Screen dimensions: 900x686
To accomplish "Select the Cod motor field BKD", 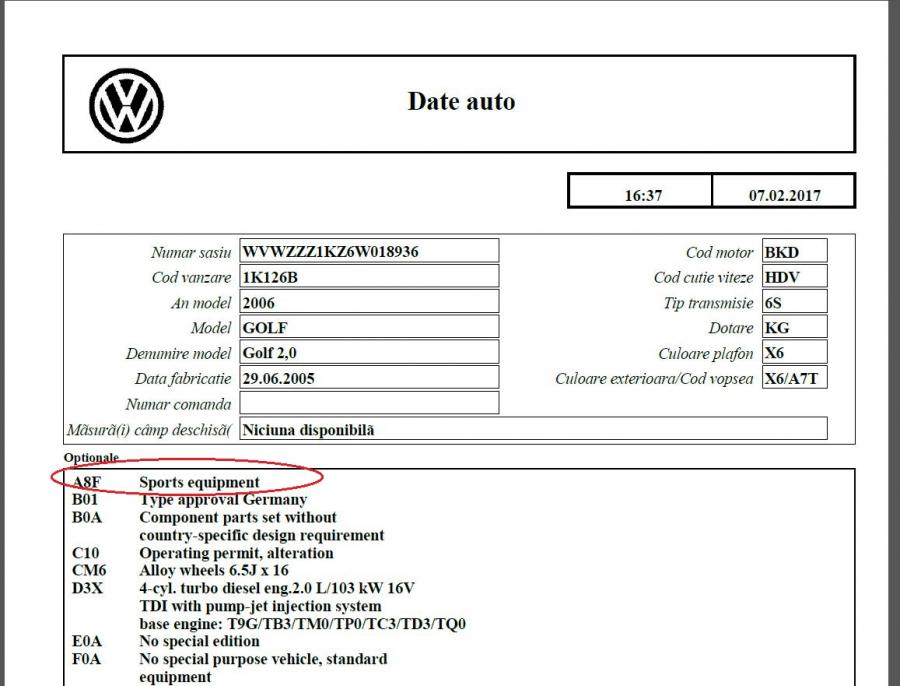I will pyautogui.click(x=794, y=251).
